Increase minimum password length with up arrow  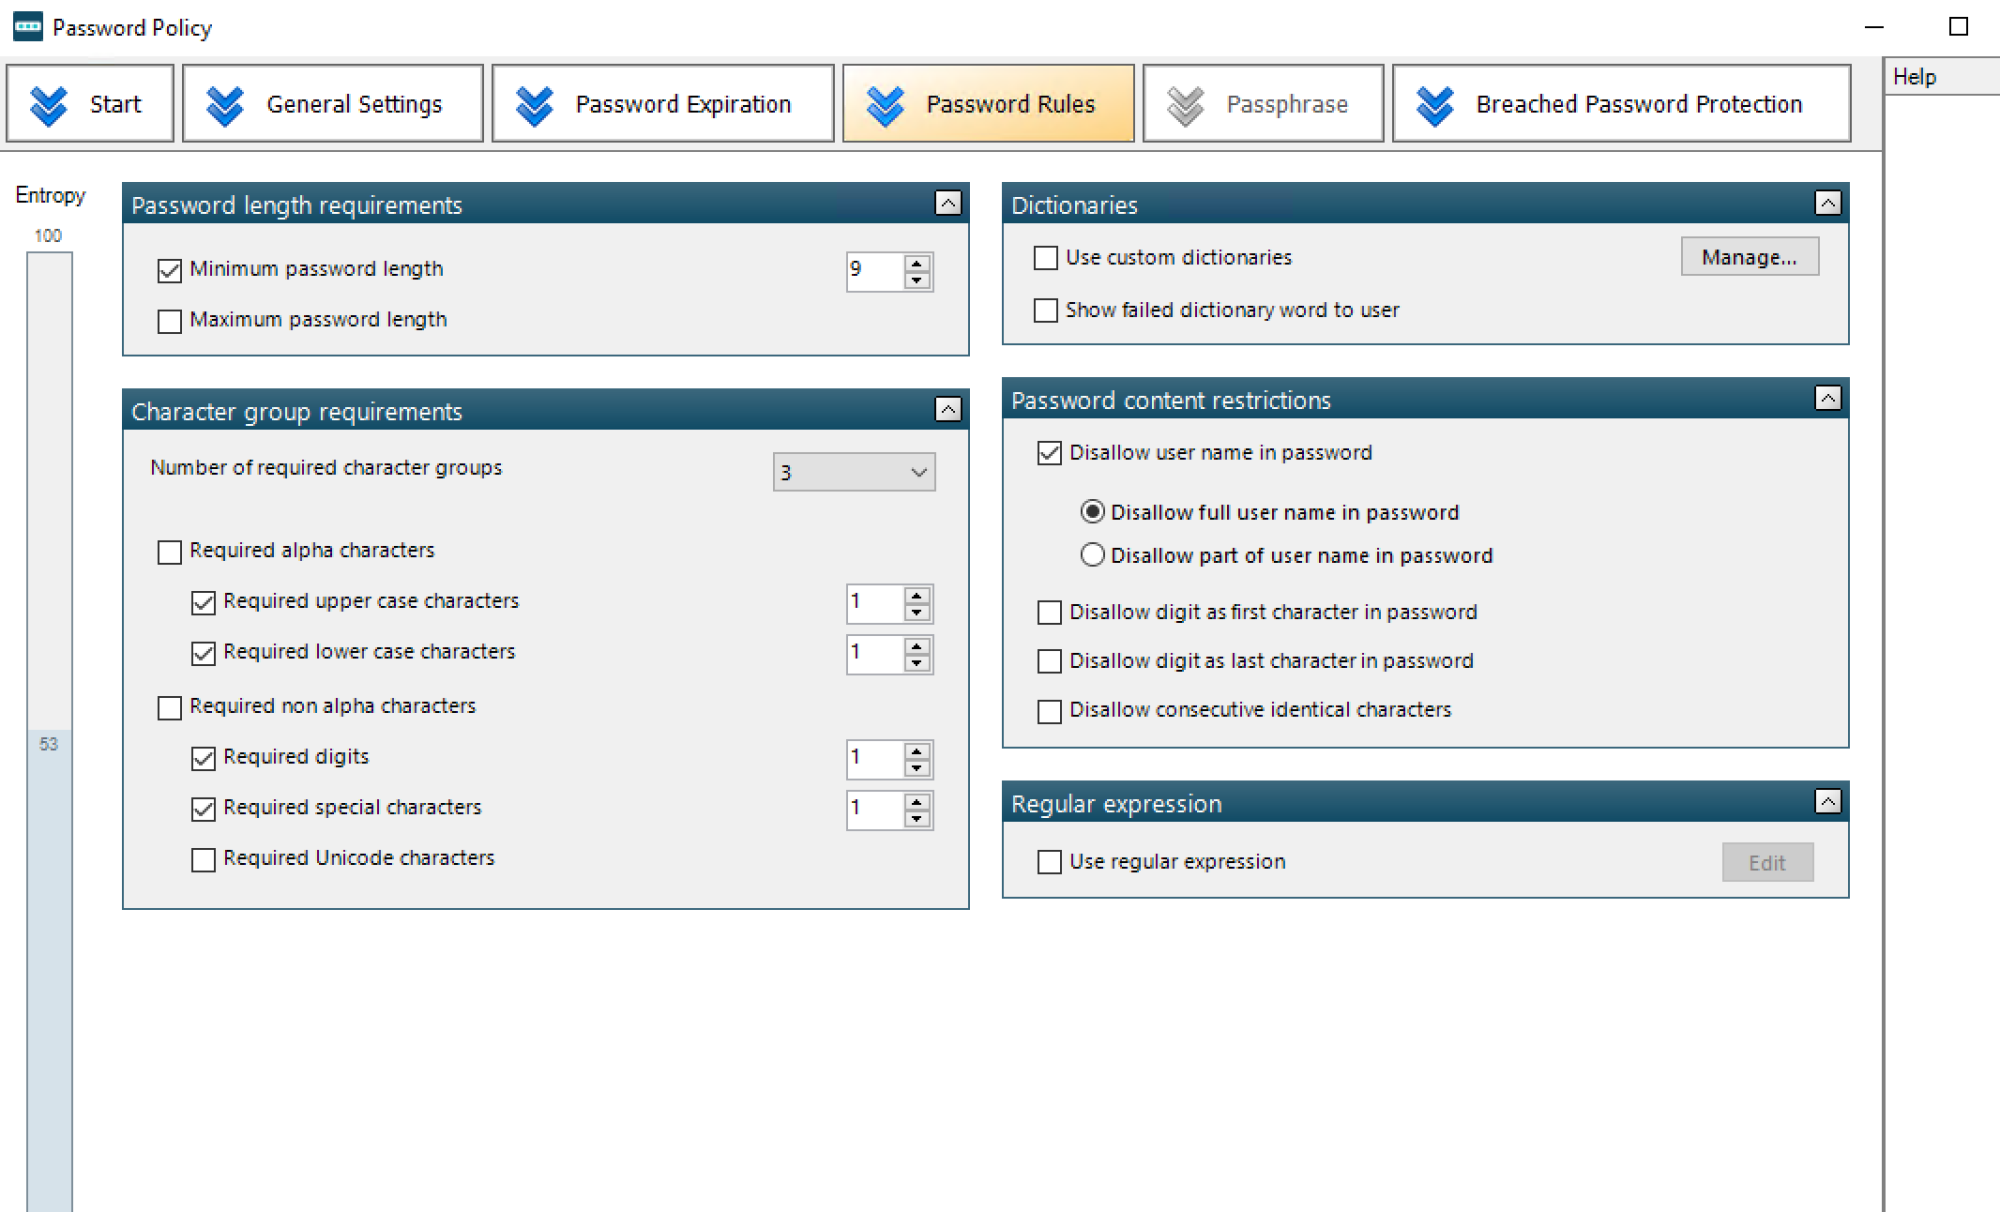tap(916, 263)
